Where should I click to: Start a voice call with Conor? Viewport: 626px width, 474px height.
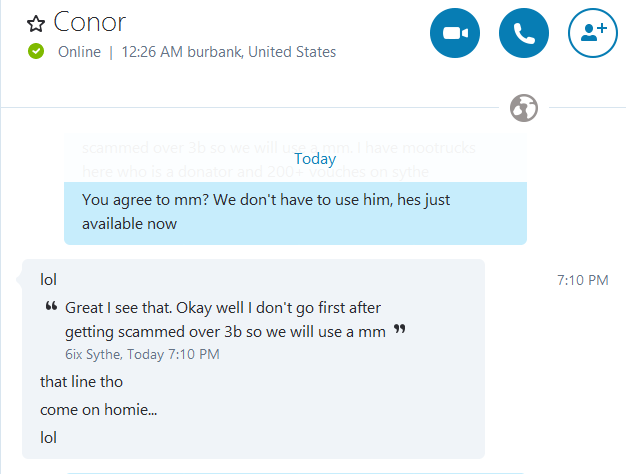point(524,33)
